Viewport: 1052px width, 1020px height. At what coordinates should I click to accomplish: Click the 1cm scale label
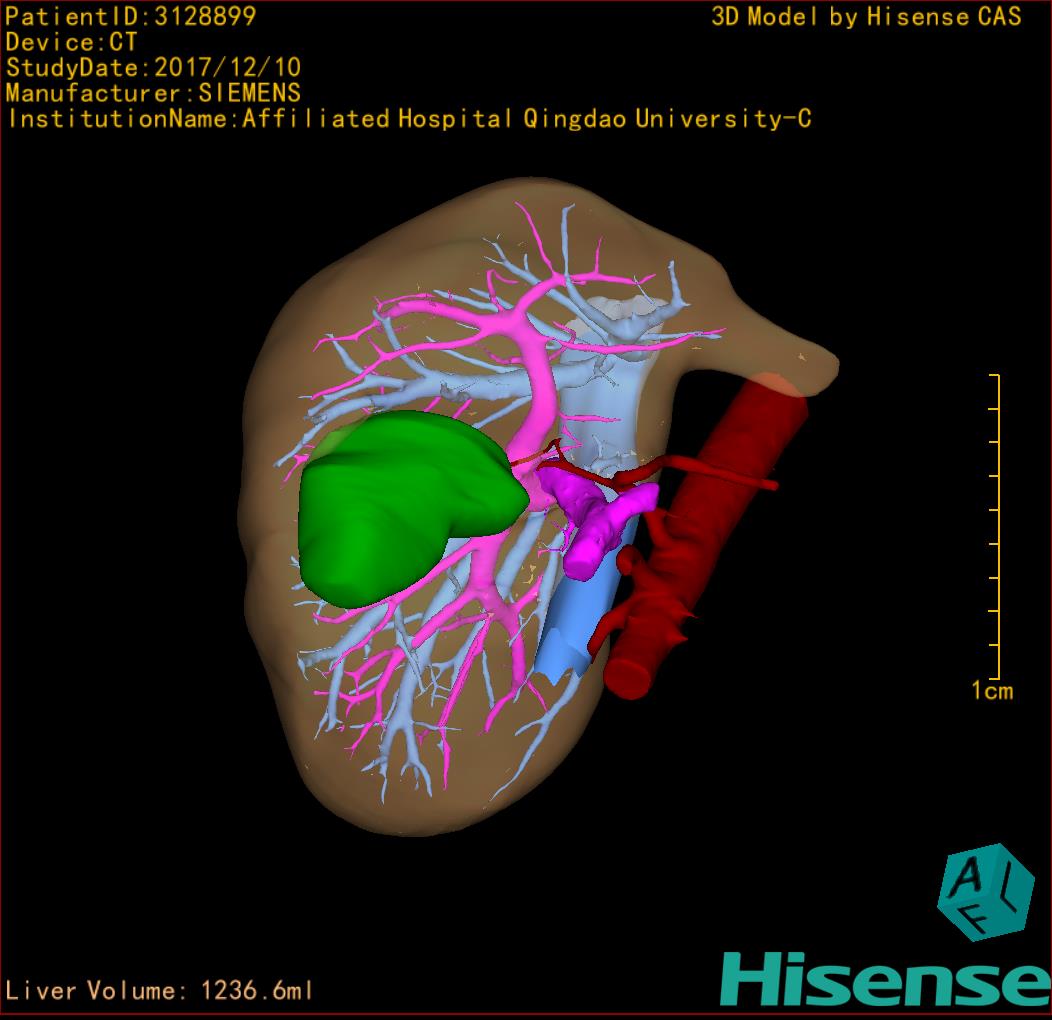click(x=991, y=690)
